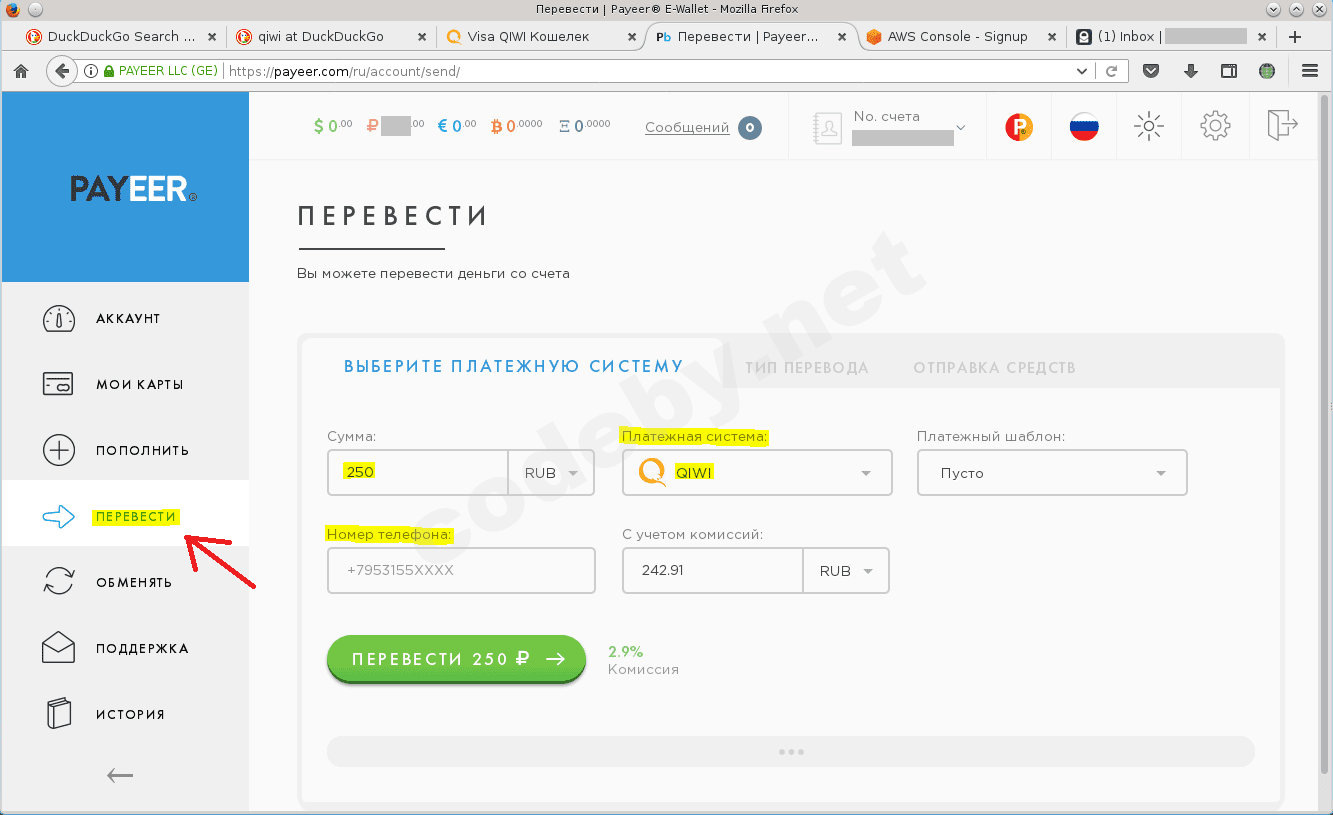Click the red Payeer coin icon
Viewport: 1333px width, 815px height.
click(x=1019, y=127)
